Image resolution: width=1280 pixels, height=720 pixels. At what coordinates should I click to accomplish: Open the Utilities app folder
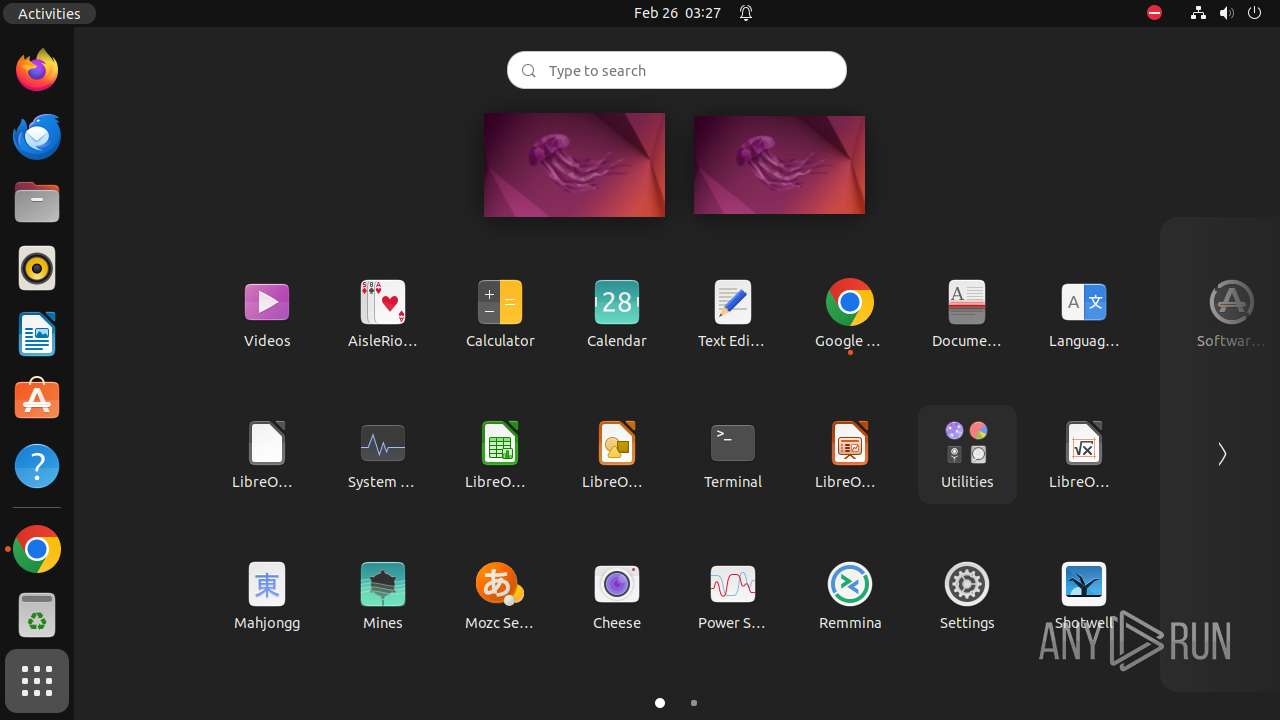(x=967, y=455)
